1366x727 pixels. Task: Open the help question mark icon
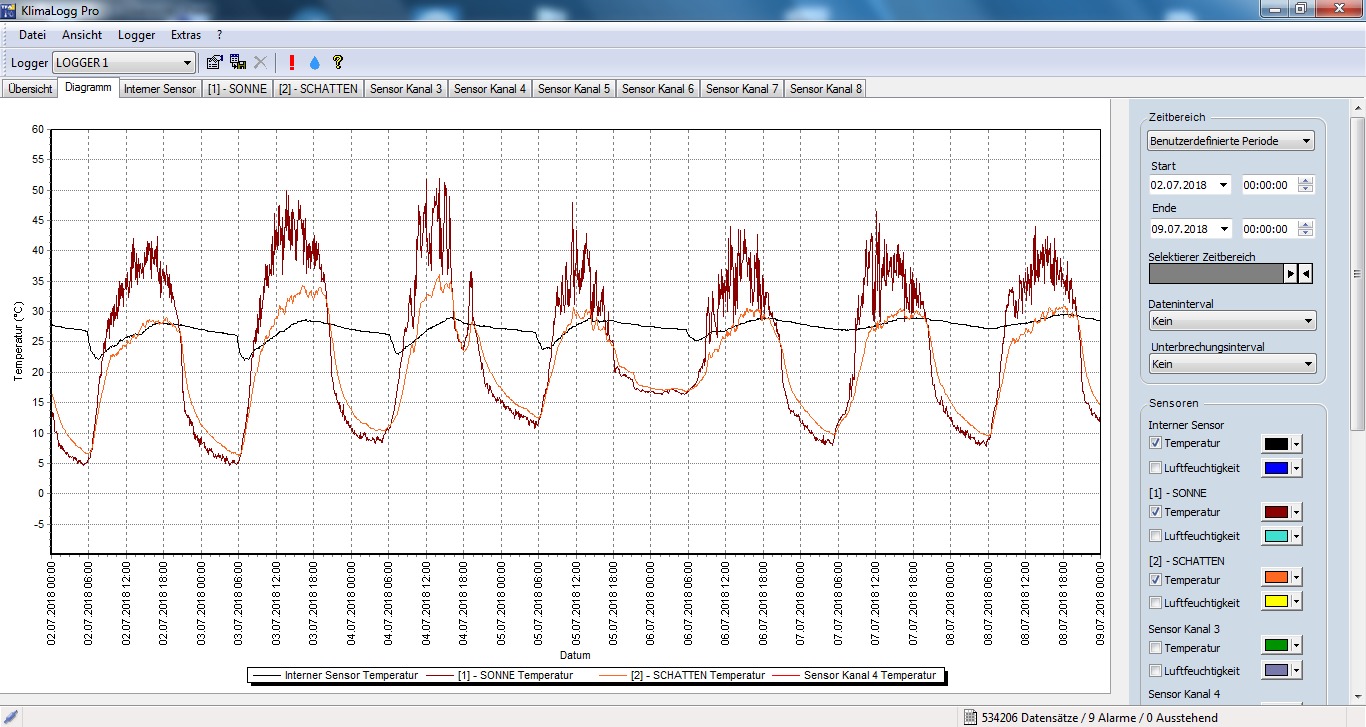coord(337,61)
